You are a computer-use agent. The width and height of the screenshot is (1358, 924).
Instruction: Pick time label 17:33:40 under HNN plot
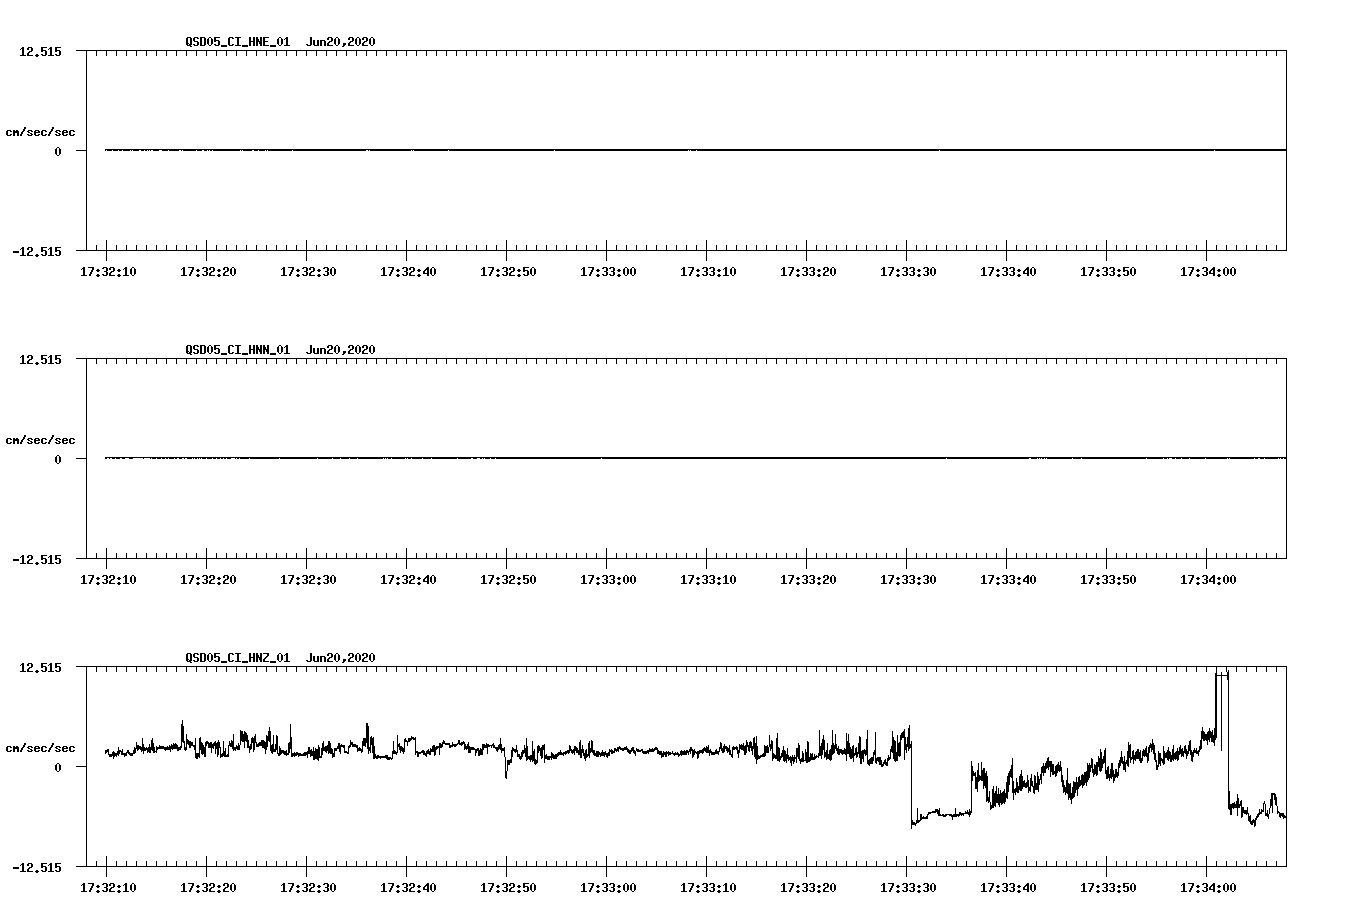pyautogui.click(x=1008, y=579)
